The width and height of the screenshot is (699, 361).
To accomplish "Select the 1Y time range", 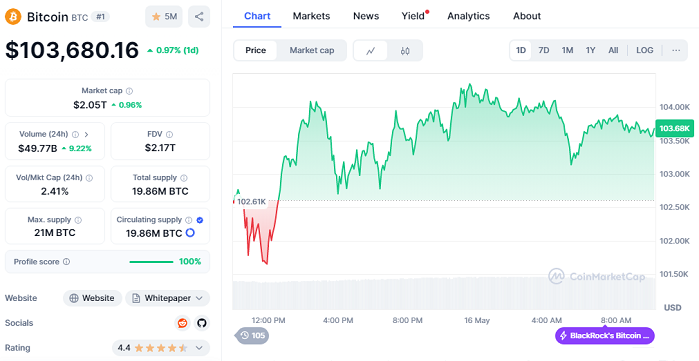I will tap(590, 50).
